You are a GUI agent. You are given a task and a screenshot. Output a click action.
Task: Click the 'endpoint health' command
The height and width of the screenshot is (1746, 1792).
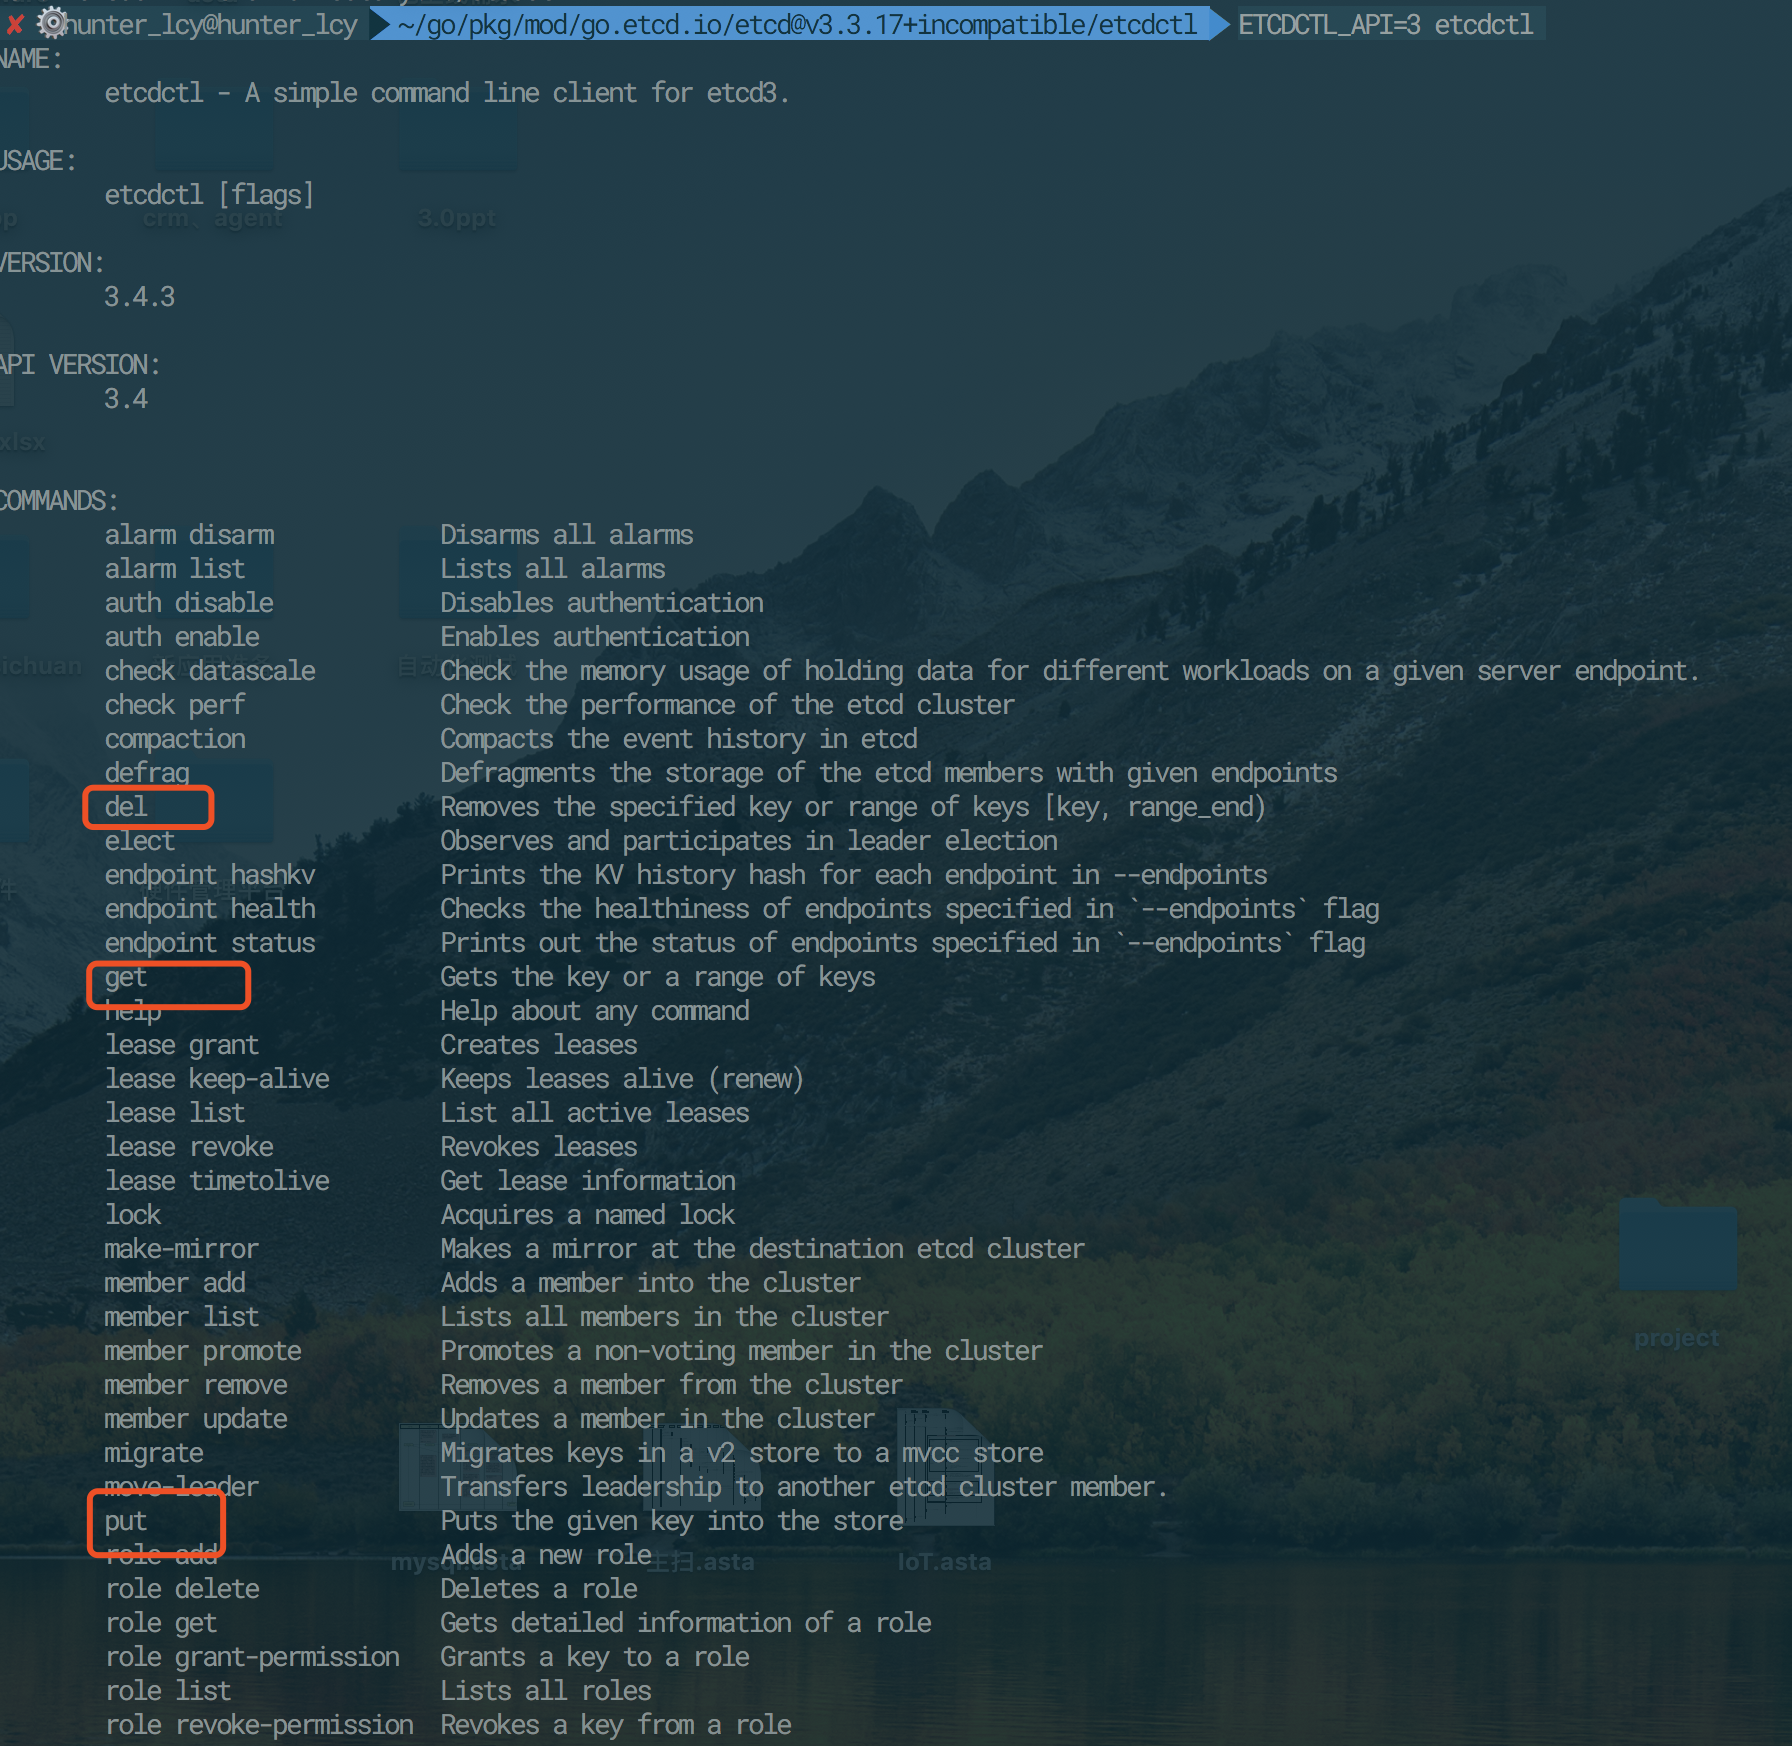[210, 909]
